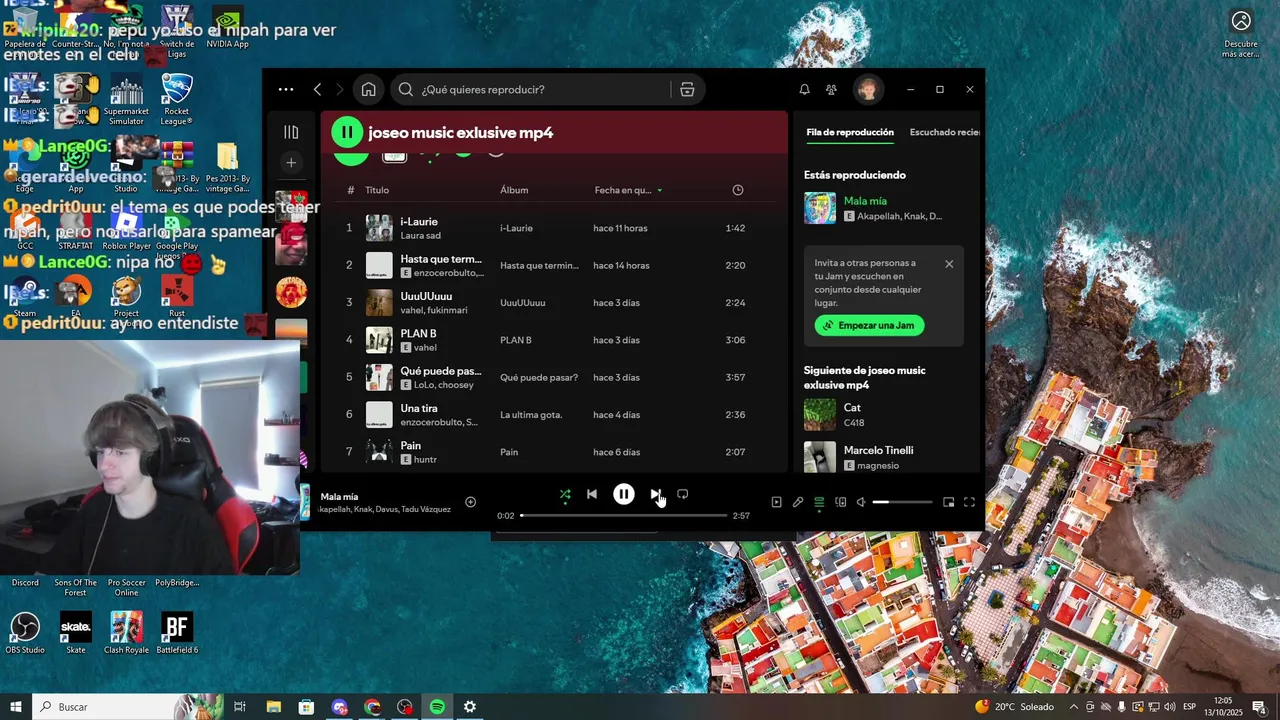Open Spotify from the taskbar
Image resolution: width=1280 pixels, height=720 pixels.
(437, 707)
